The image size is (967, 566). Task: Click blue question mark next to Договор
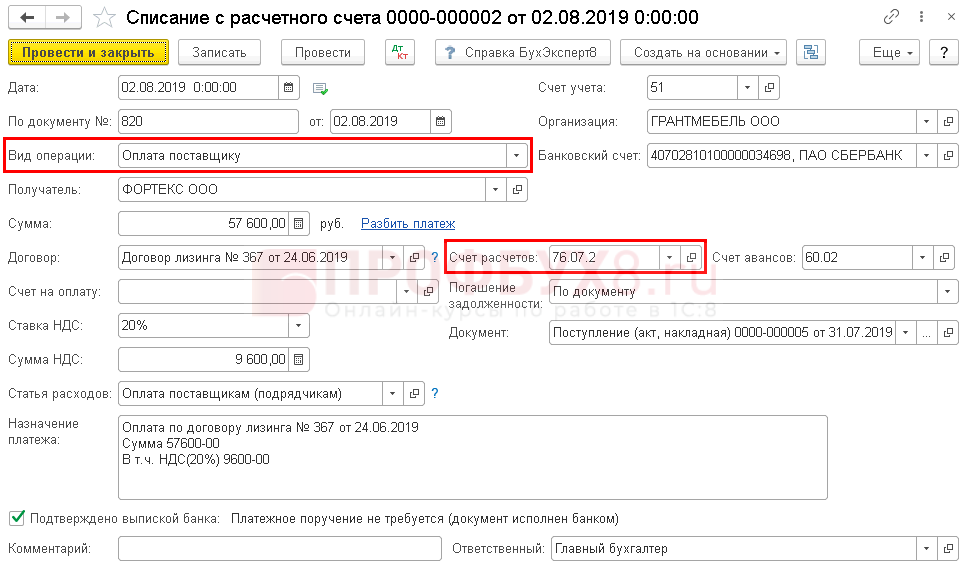pos(435,257)
